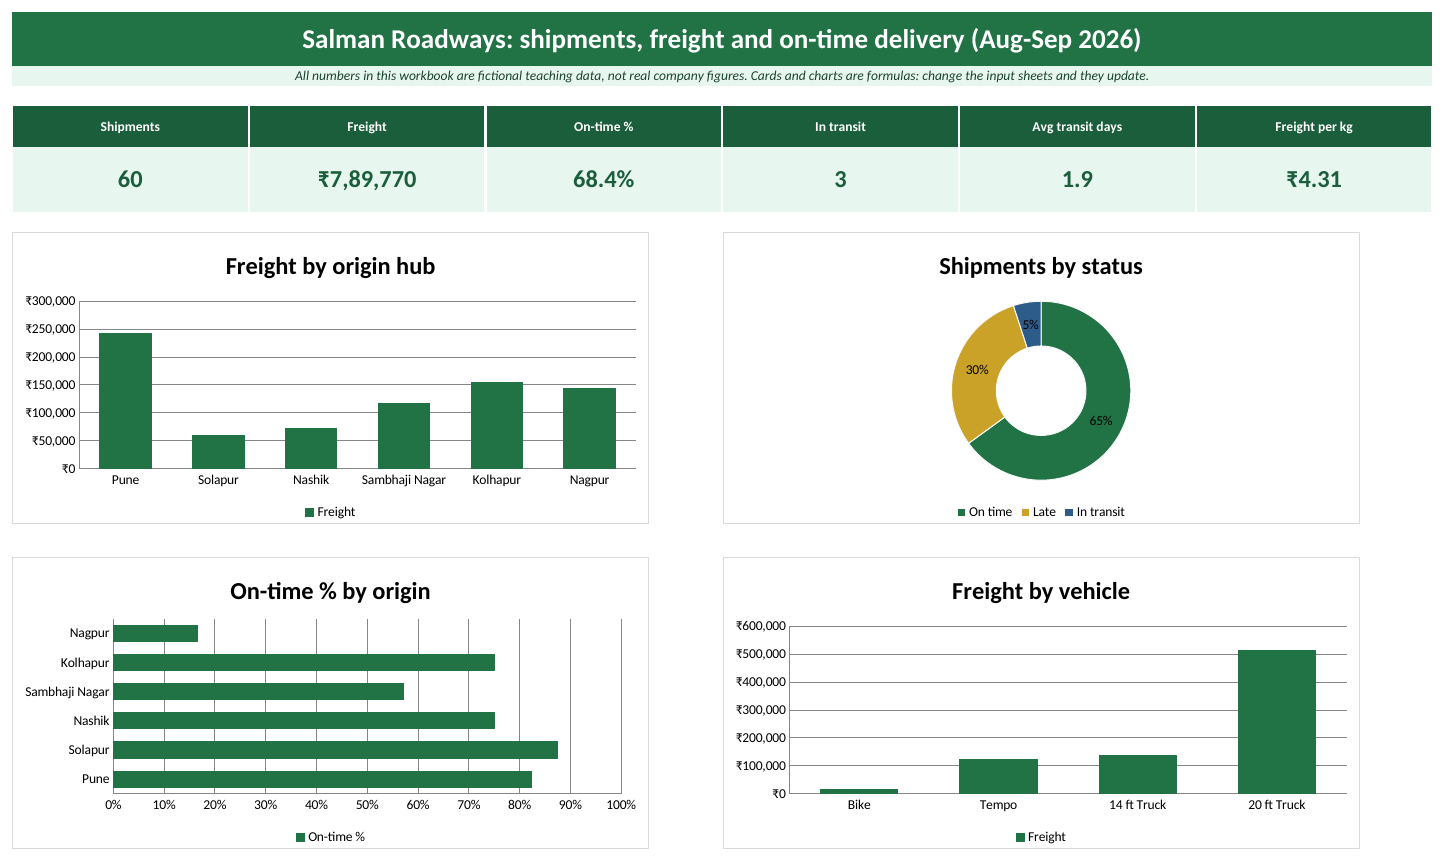1444x861 pixels.
Task: Click the On time legend color swatch
Action: 961,512
